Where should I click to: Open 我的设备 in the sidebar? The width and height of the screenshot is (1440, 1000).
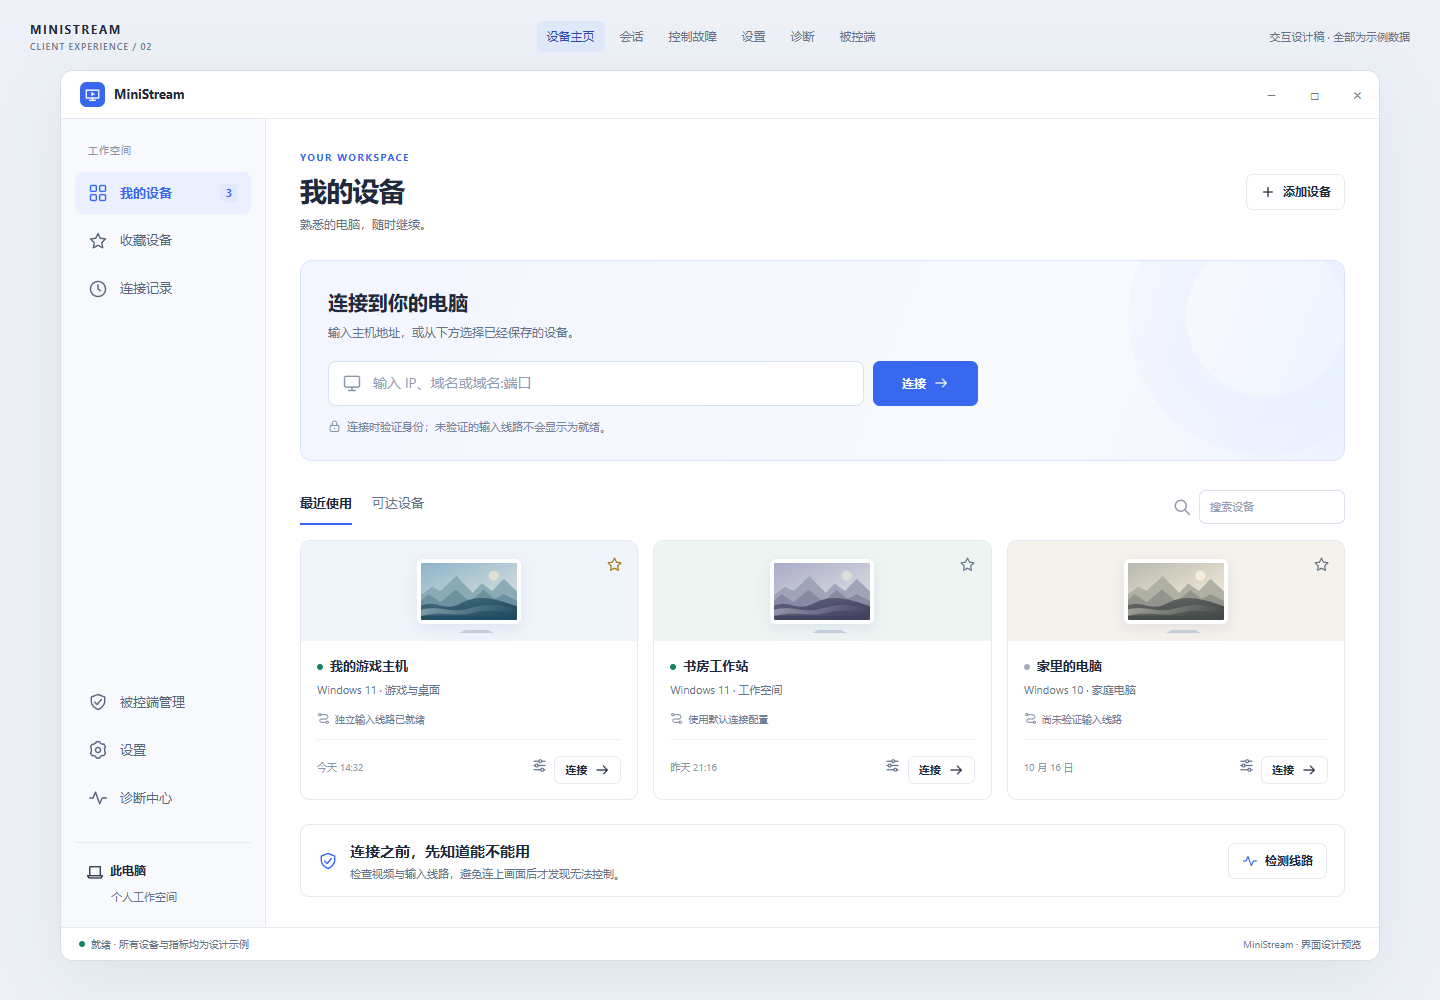click(163, 193)
